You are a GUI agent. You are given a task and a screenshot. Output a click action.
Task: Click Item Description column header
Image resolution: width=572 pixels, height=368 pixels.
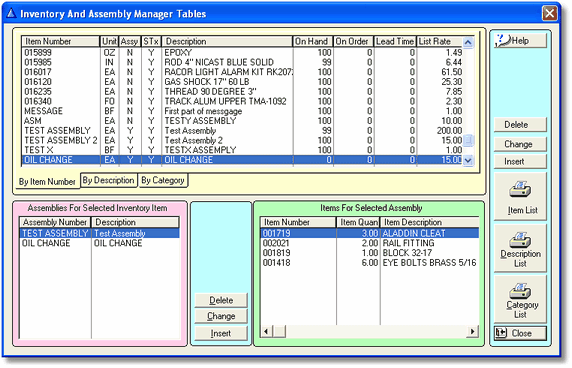430,222
